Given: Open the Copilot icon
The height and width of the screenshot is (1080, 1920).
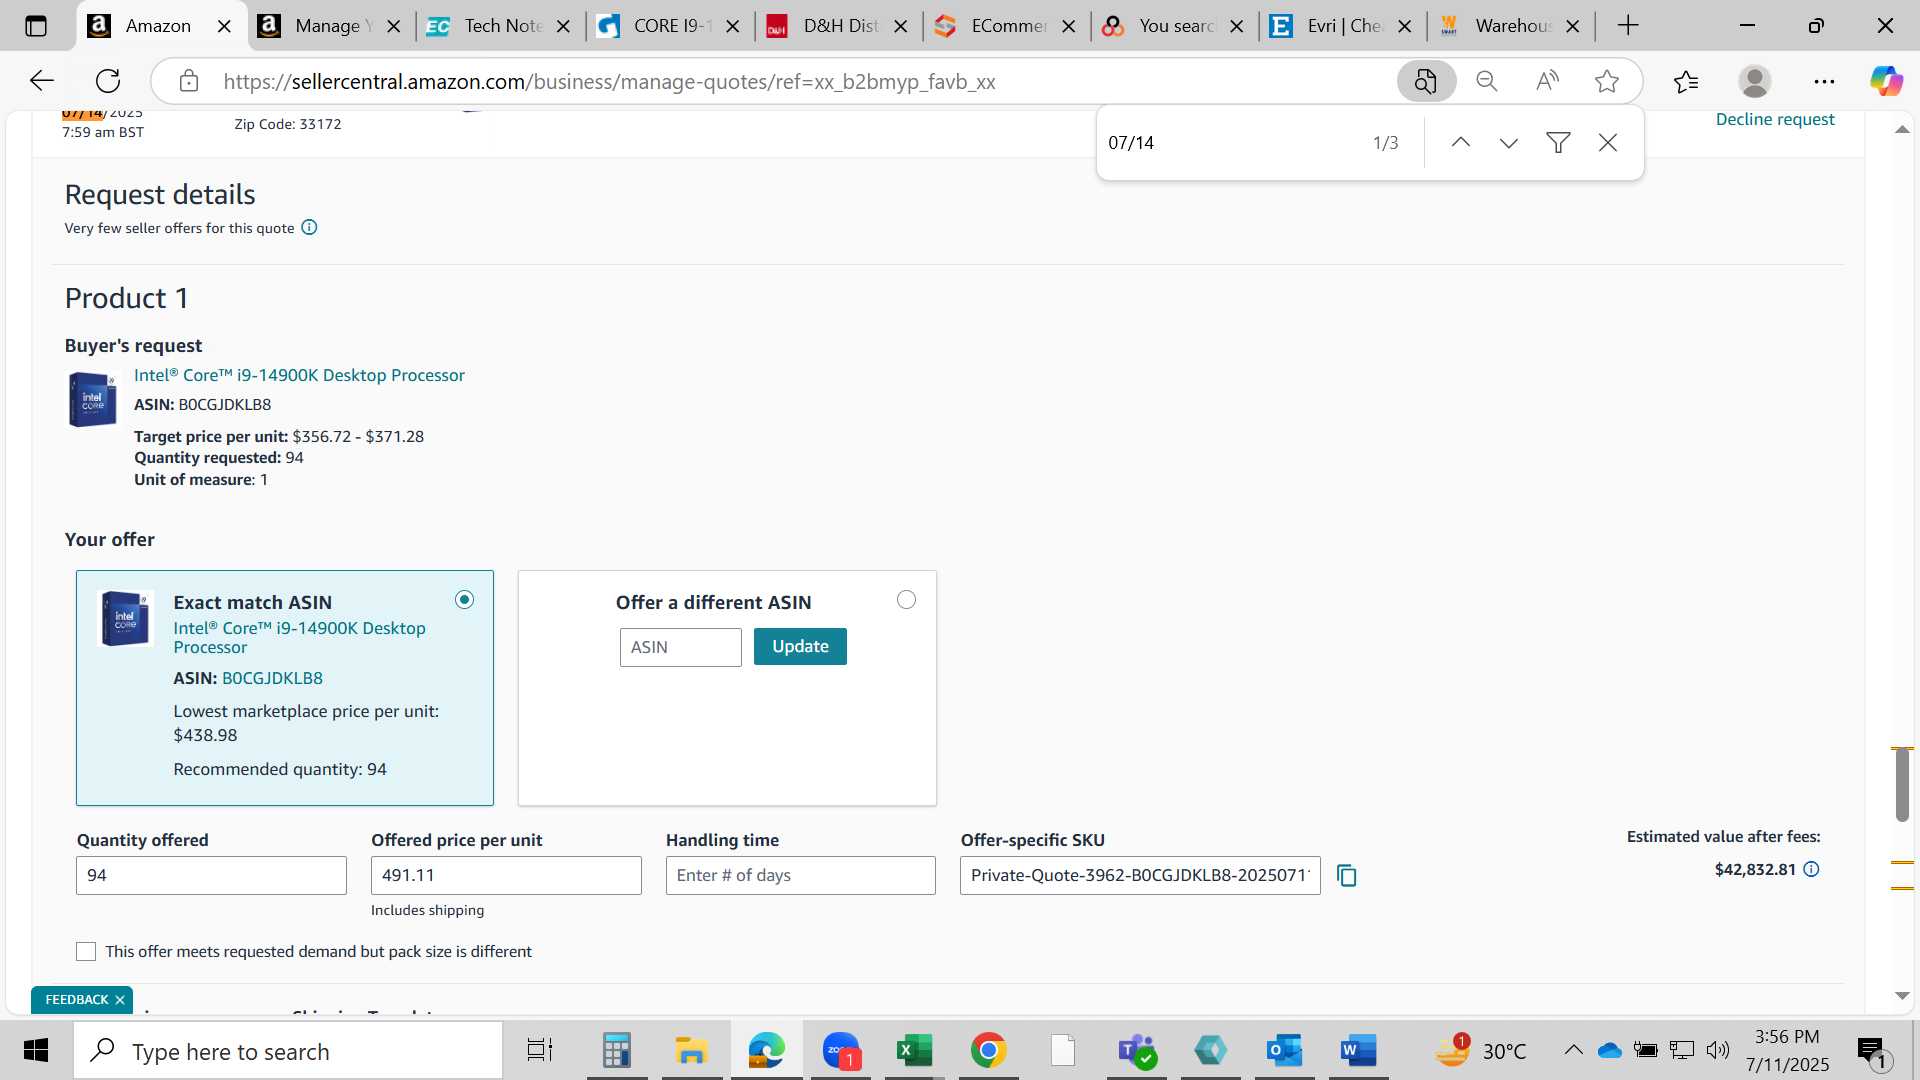Looking at the screenshot, I should pos(1886,81).
